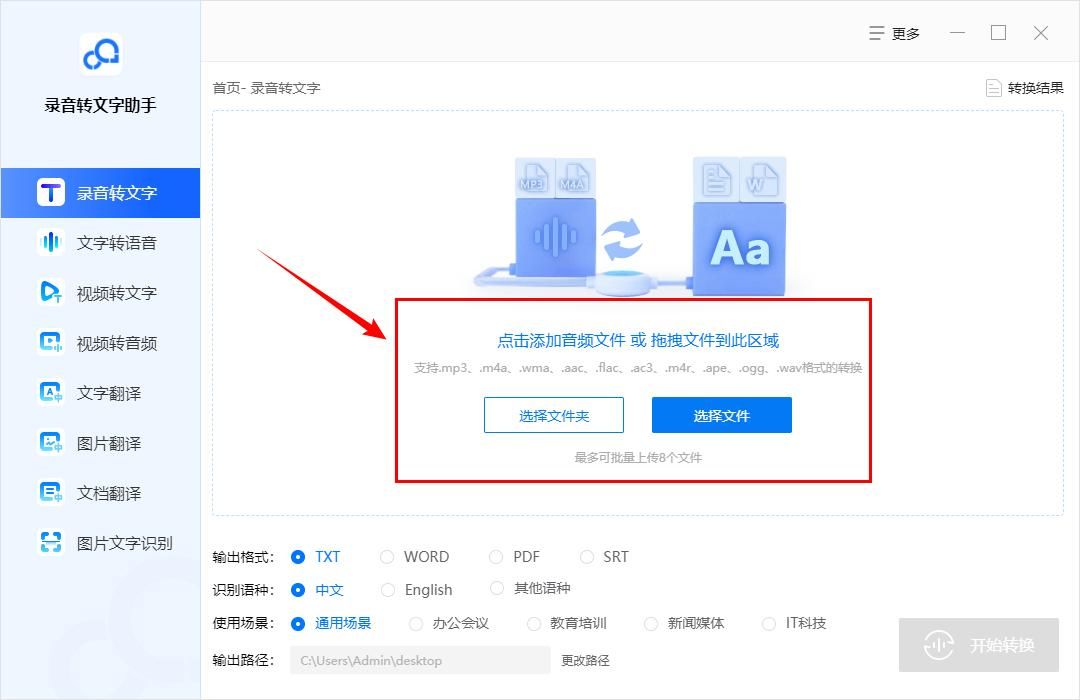Screen dimensions: 1080x700
Task: Click the 文字转语音 waveform icon
Action: click(x=51, y=243)
